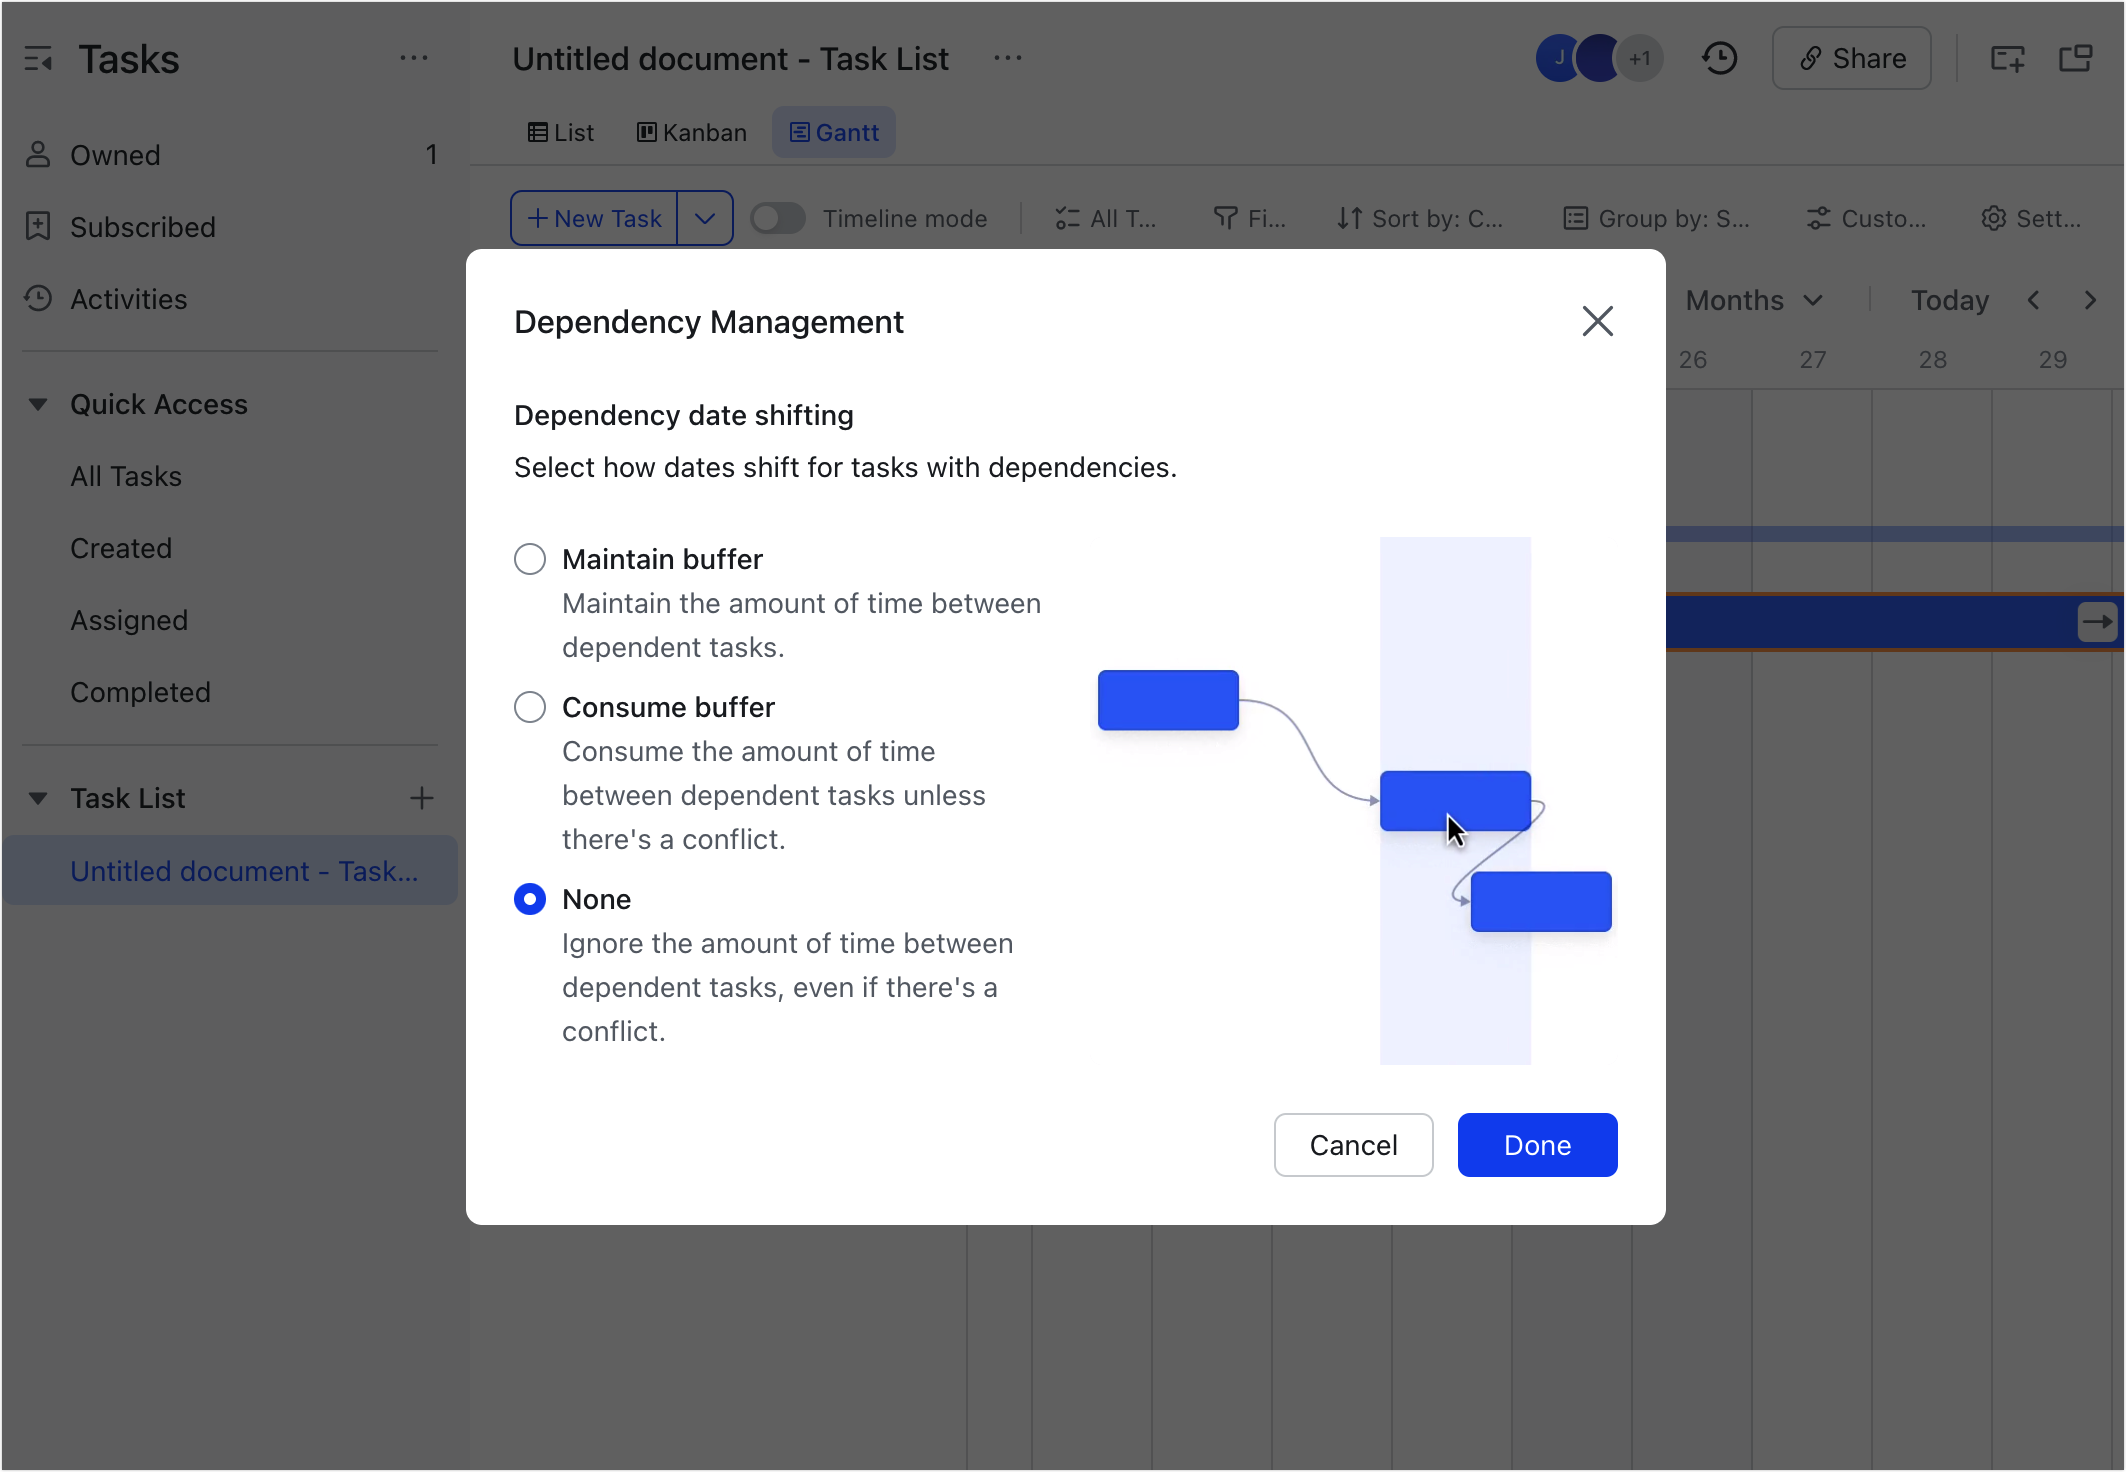Click the Done button

click(1537, 1144)
